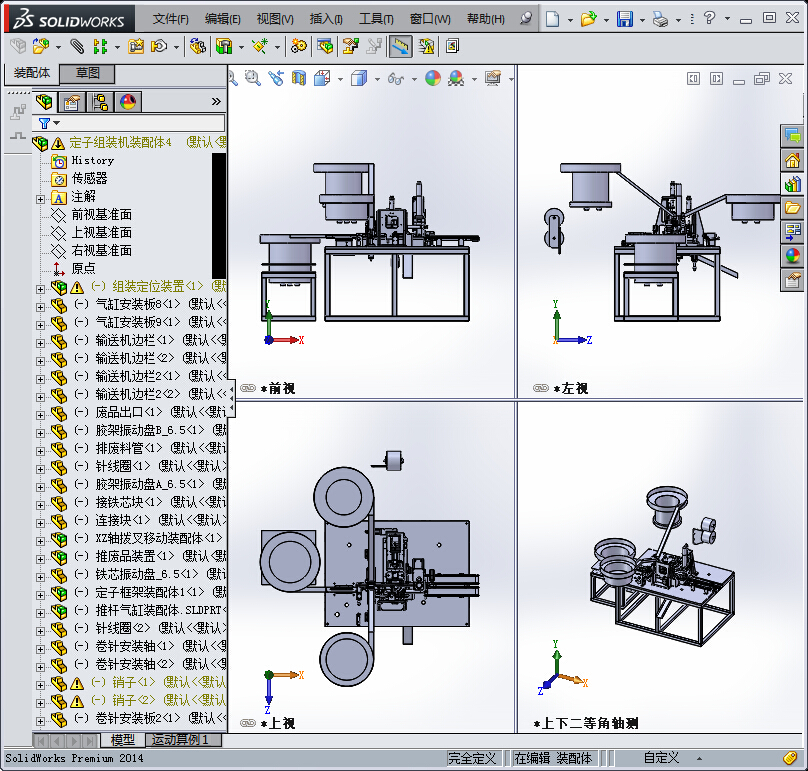
Task: Click the Assembly Features icon
Action: [x=224, y=47]
